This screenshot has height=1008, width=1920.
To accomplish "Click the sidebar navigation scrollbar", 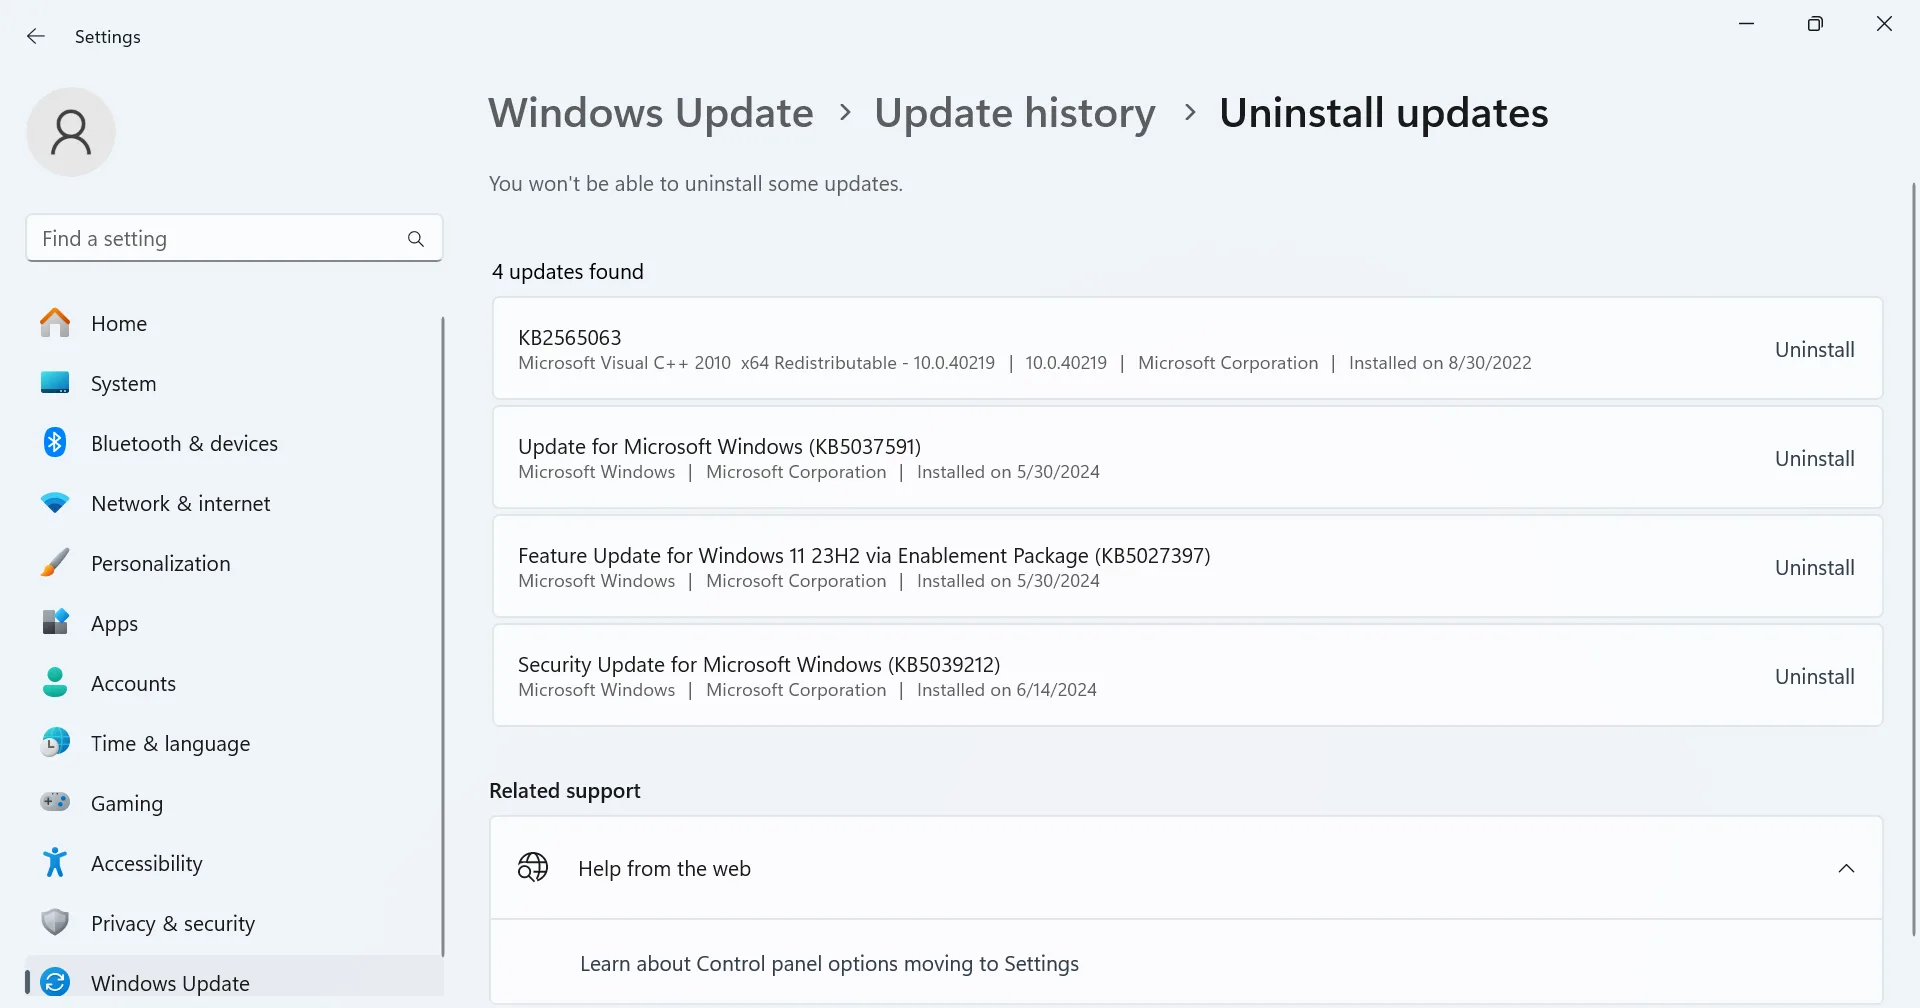I will point(443,636).
